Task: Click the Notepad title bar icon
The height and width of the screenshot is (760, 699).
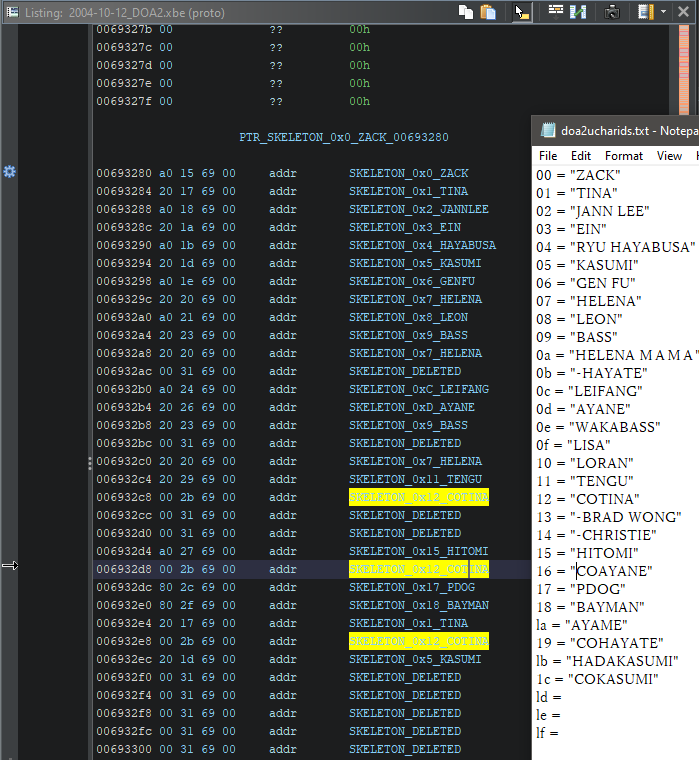Action: (x=548, y=130)
